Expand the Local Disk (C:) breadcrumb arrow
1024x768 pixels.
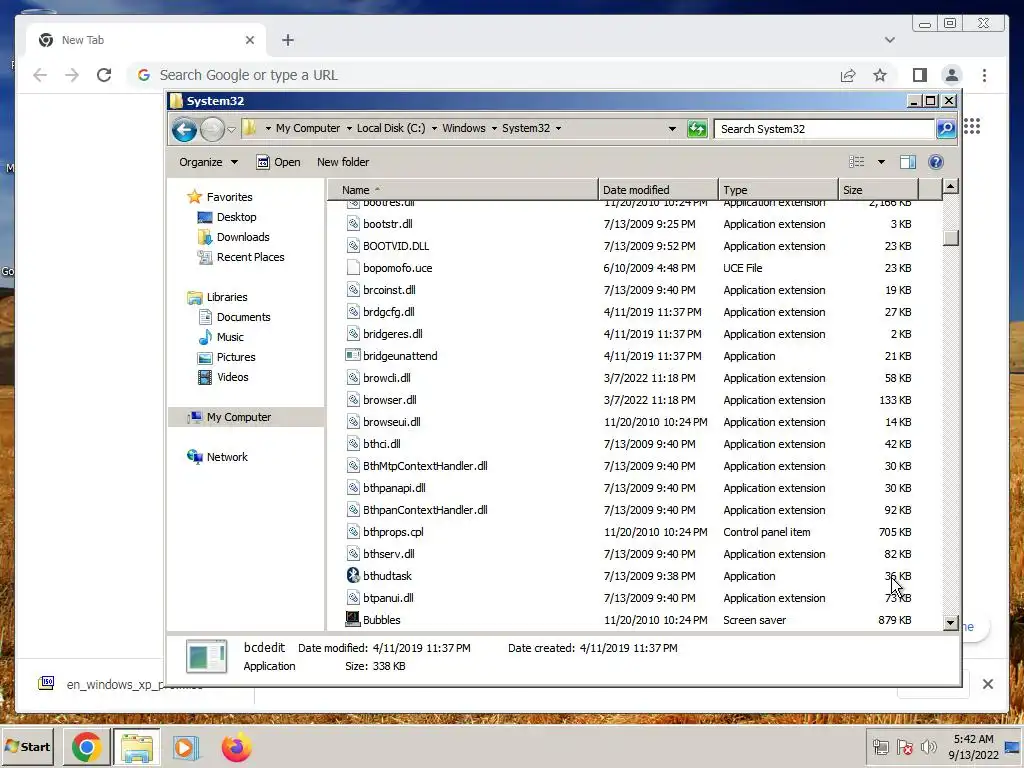[x=434, y=129]
